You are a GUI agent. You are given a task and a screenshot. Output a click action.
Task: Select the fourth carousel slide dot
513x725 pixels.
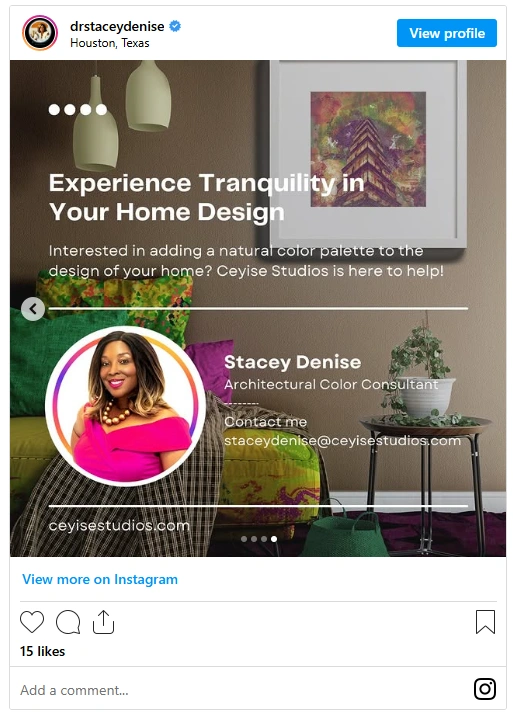[274, 539]
